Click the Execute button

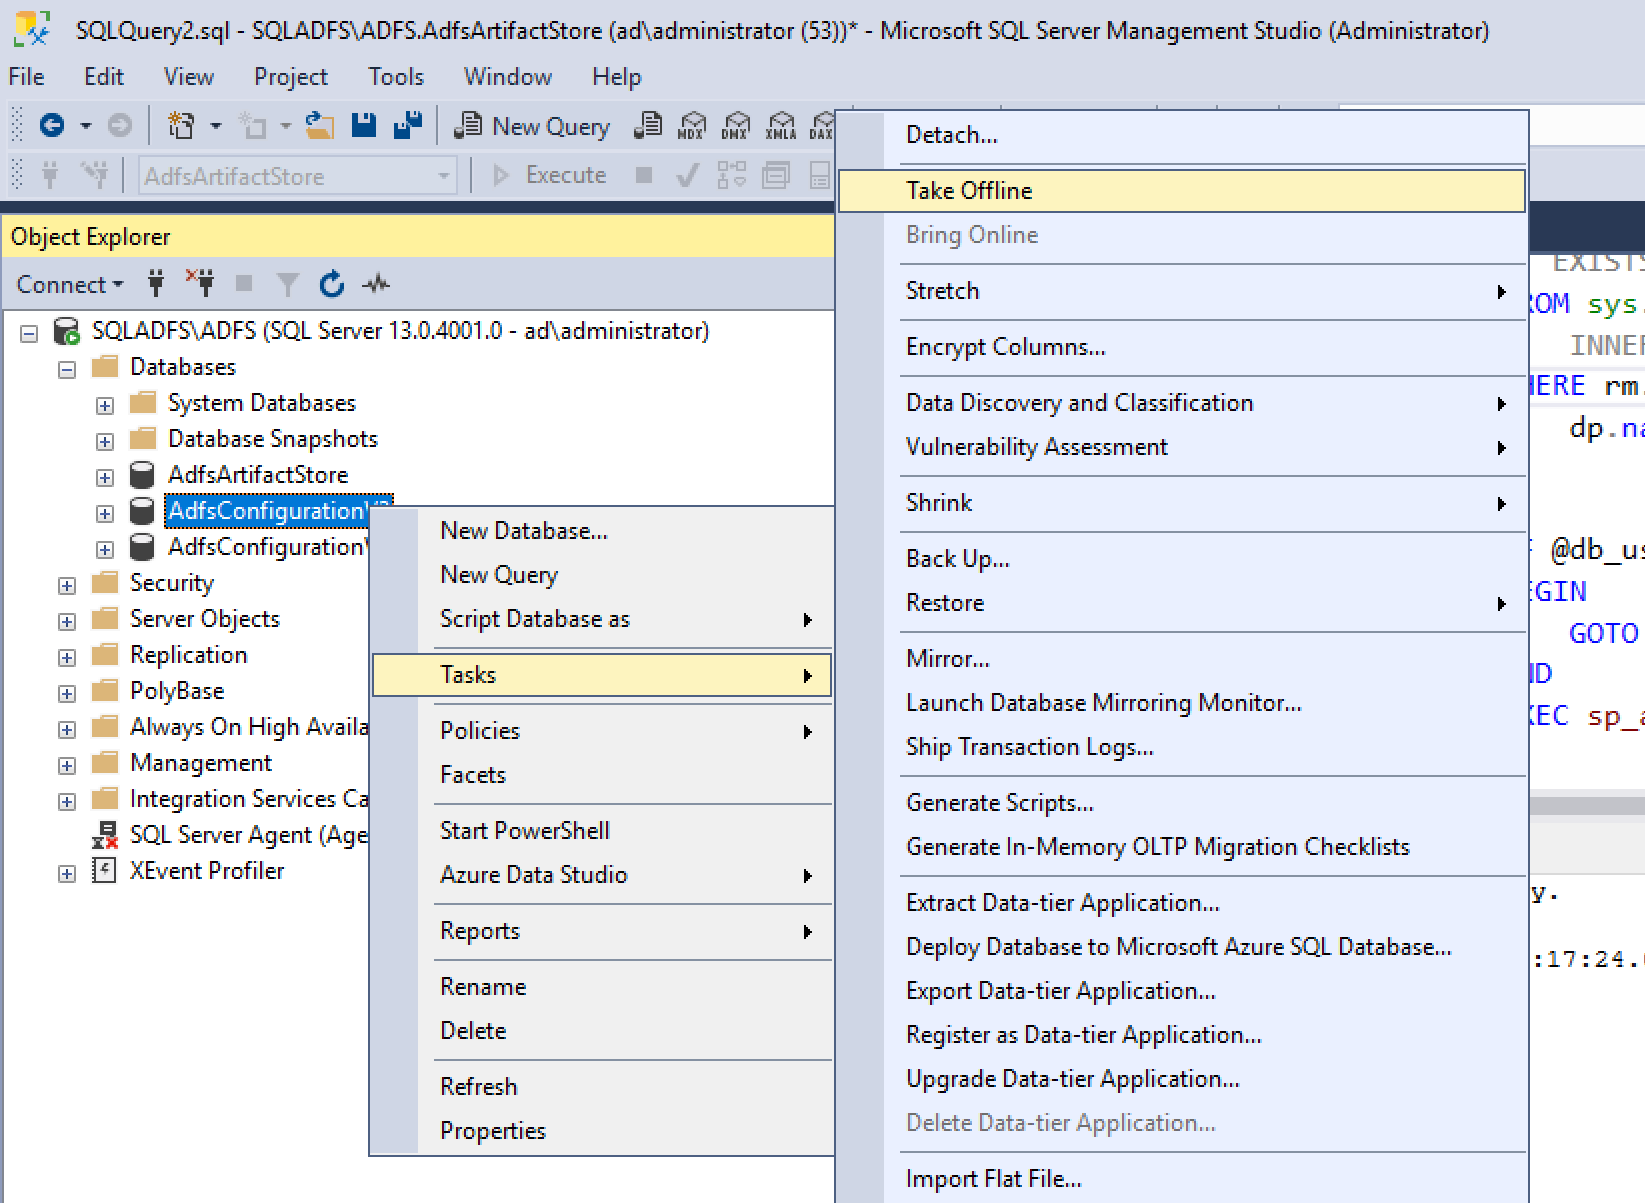click(551, 175)
